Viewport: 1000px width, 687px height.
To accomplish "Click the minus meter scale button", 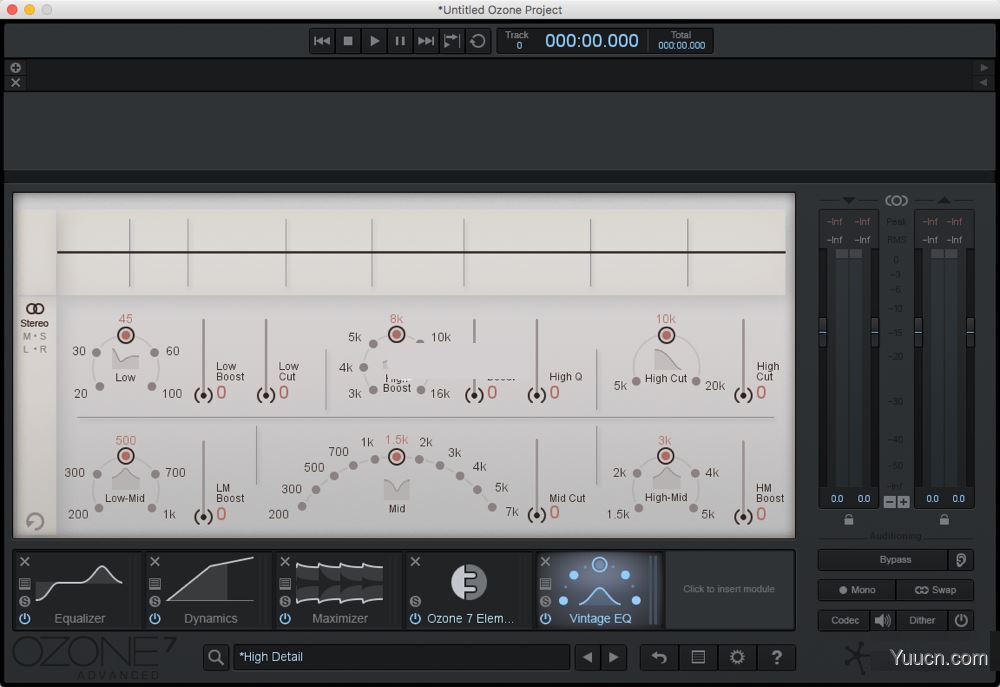I will [x=890, y=502].
